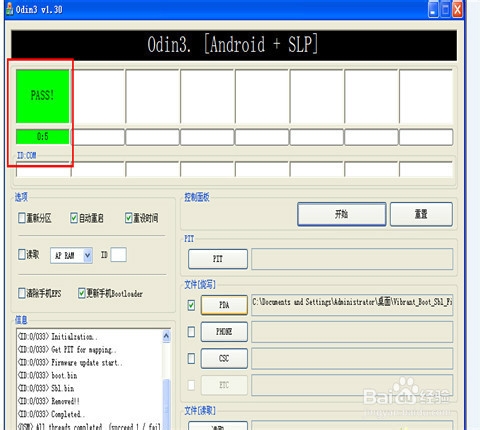The height and width of the screenshot is (430, 480).
Task: Close the Odin3 window
Action: click(458, 10)
